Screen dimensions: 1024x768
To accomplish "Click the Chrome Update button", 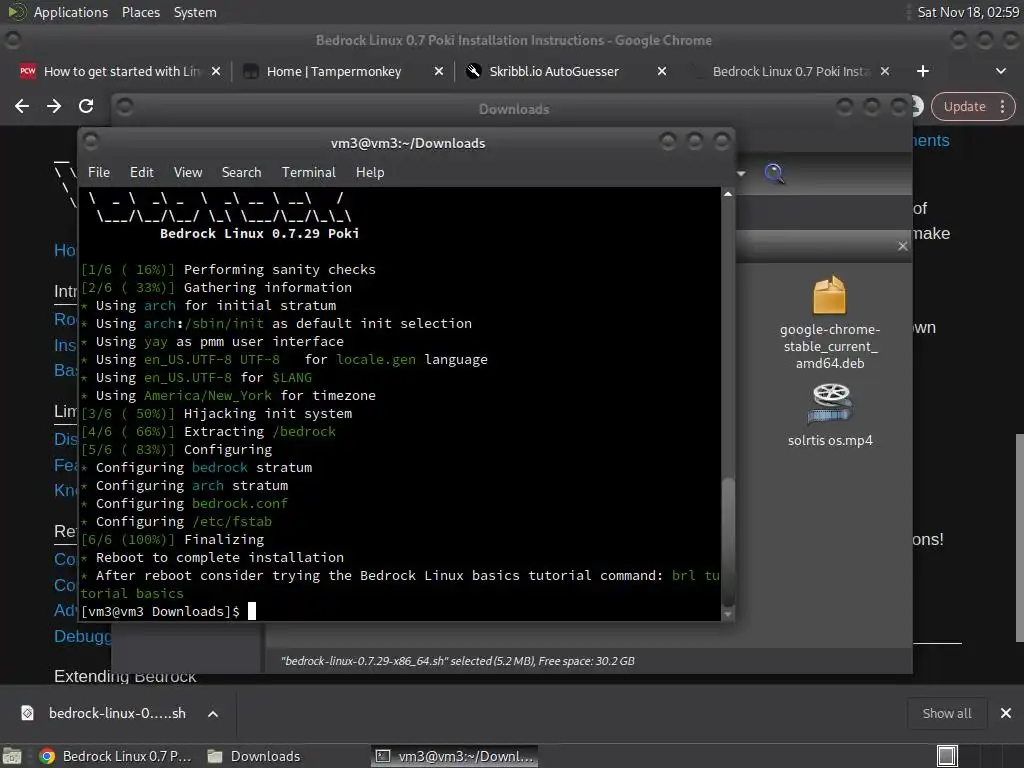I will point(964,106).
